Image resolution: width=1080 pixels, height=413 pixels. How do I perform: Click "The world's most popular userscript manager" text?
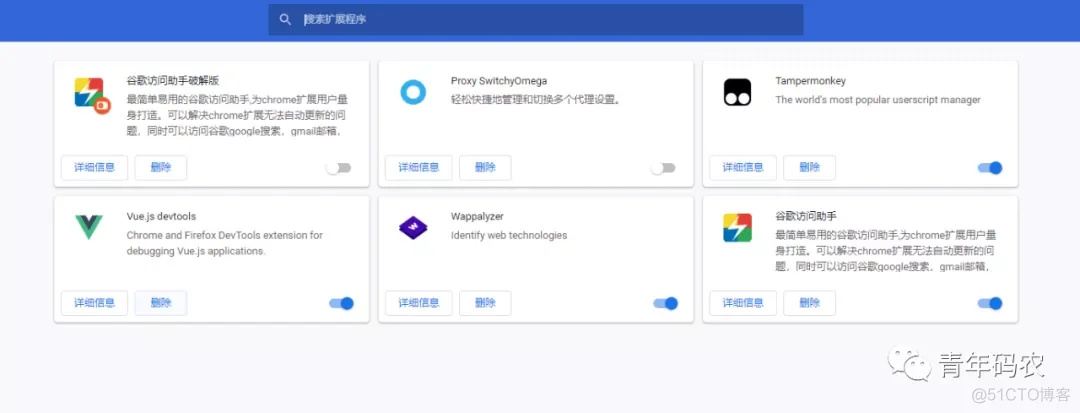pyautogui.click(x=878, y=100)
